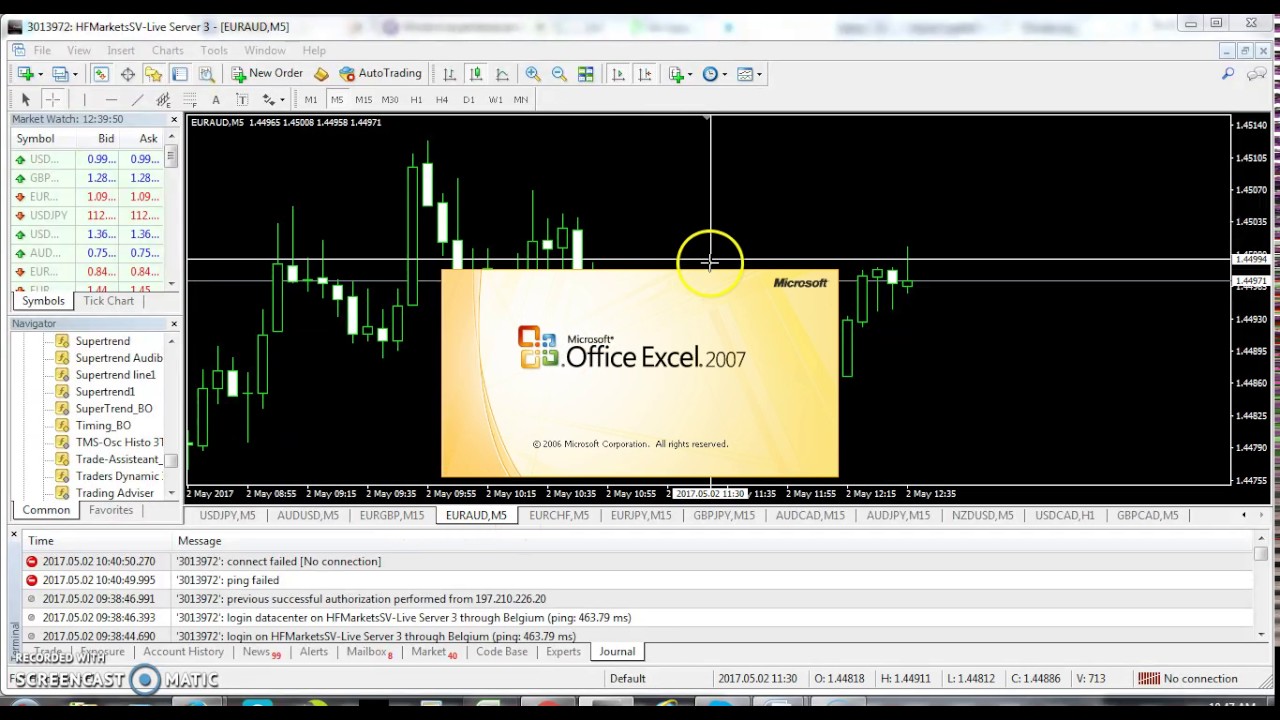The height and width of the screenshot is (720, 1280).
Task: Open the Insert menu
Action: click(121, 50)
